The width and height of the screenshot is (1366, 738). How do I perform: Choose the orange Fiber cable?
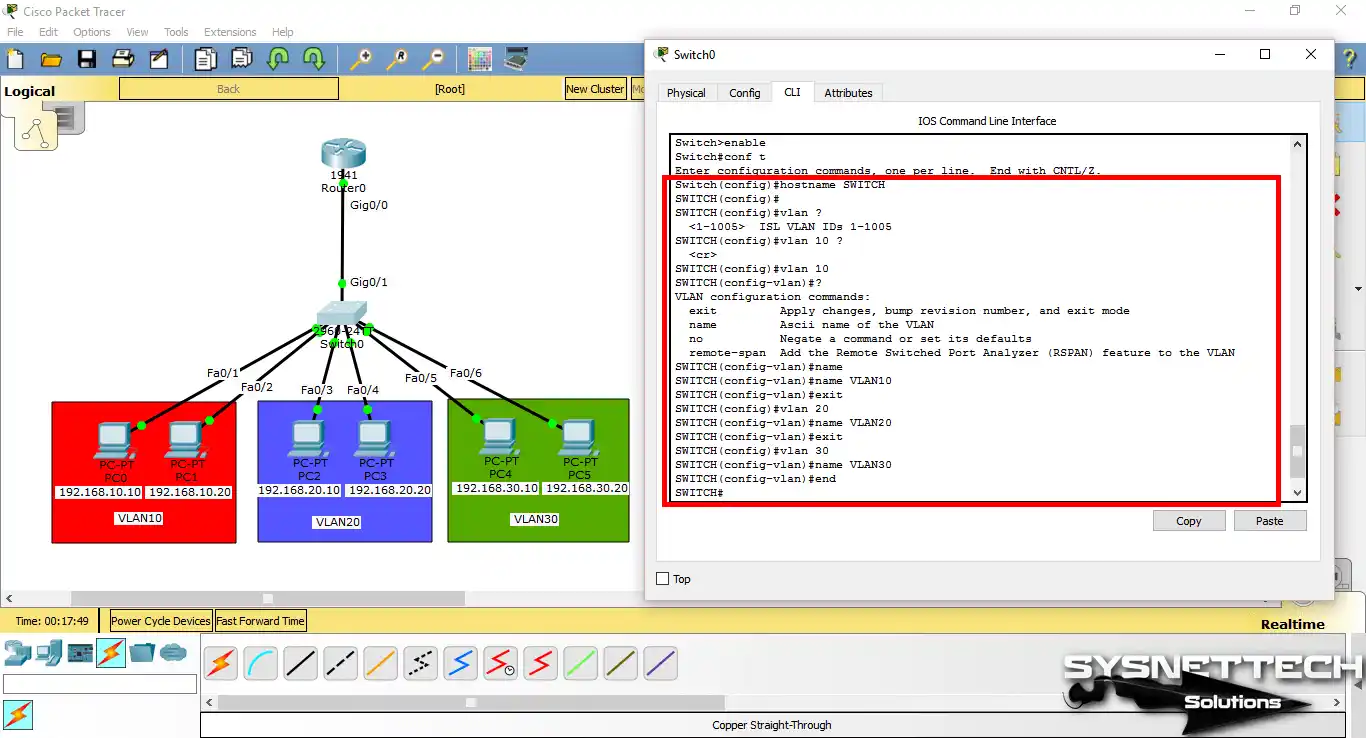click(380, 663)
